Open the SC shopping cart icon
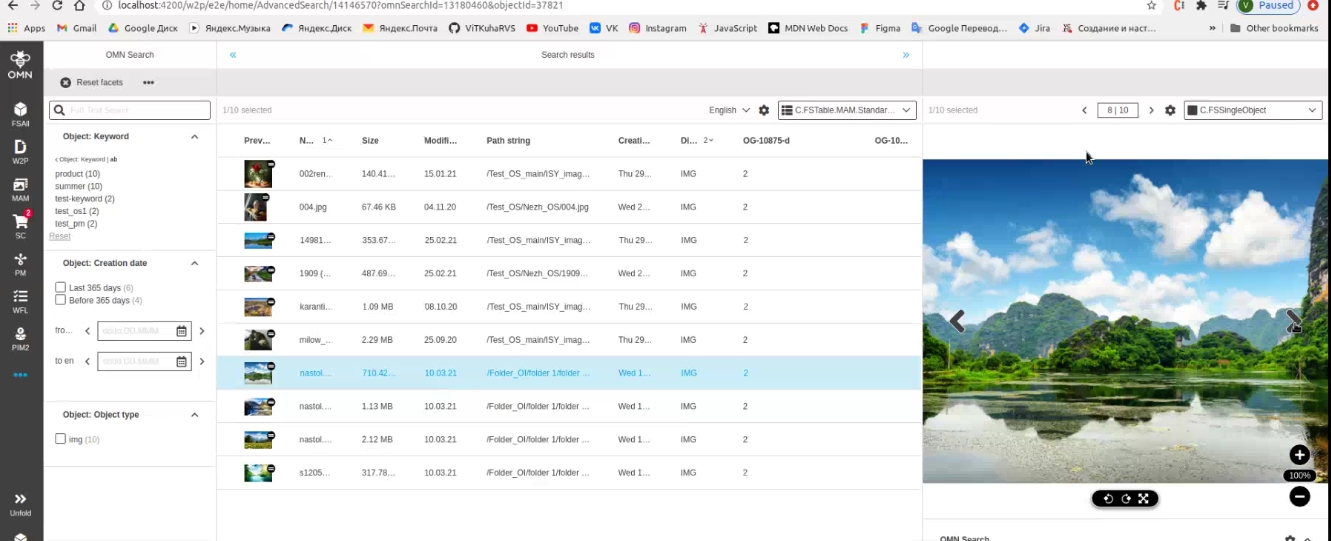 20,224
